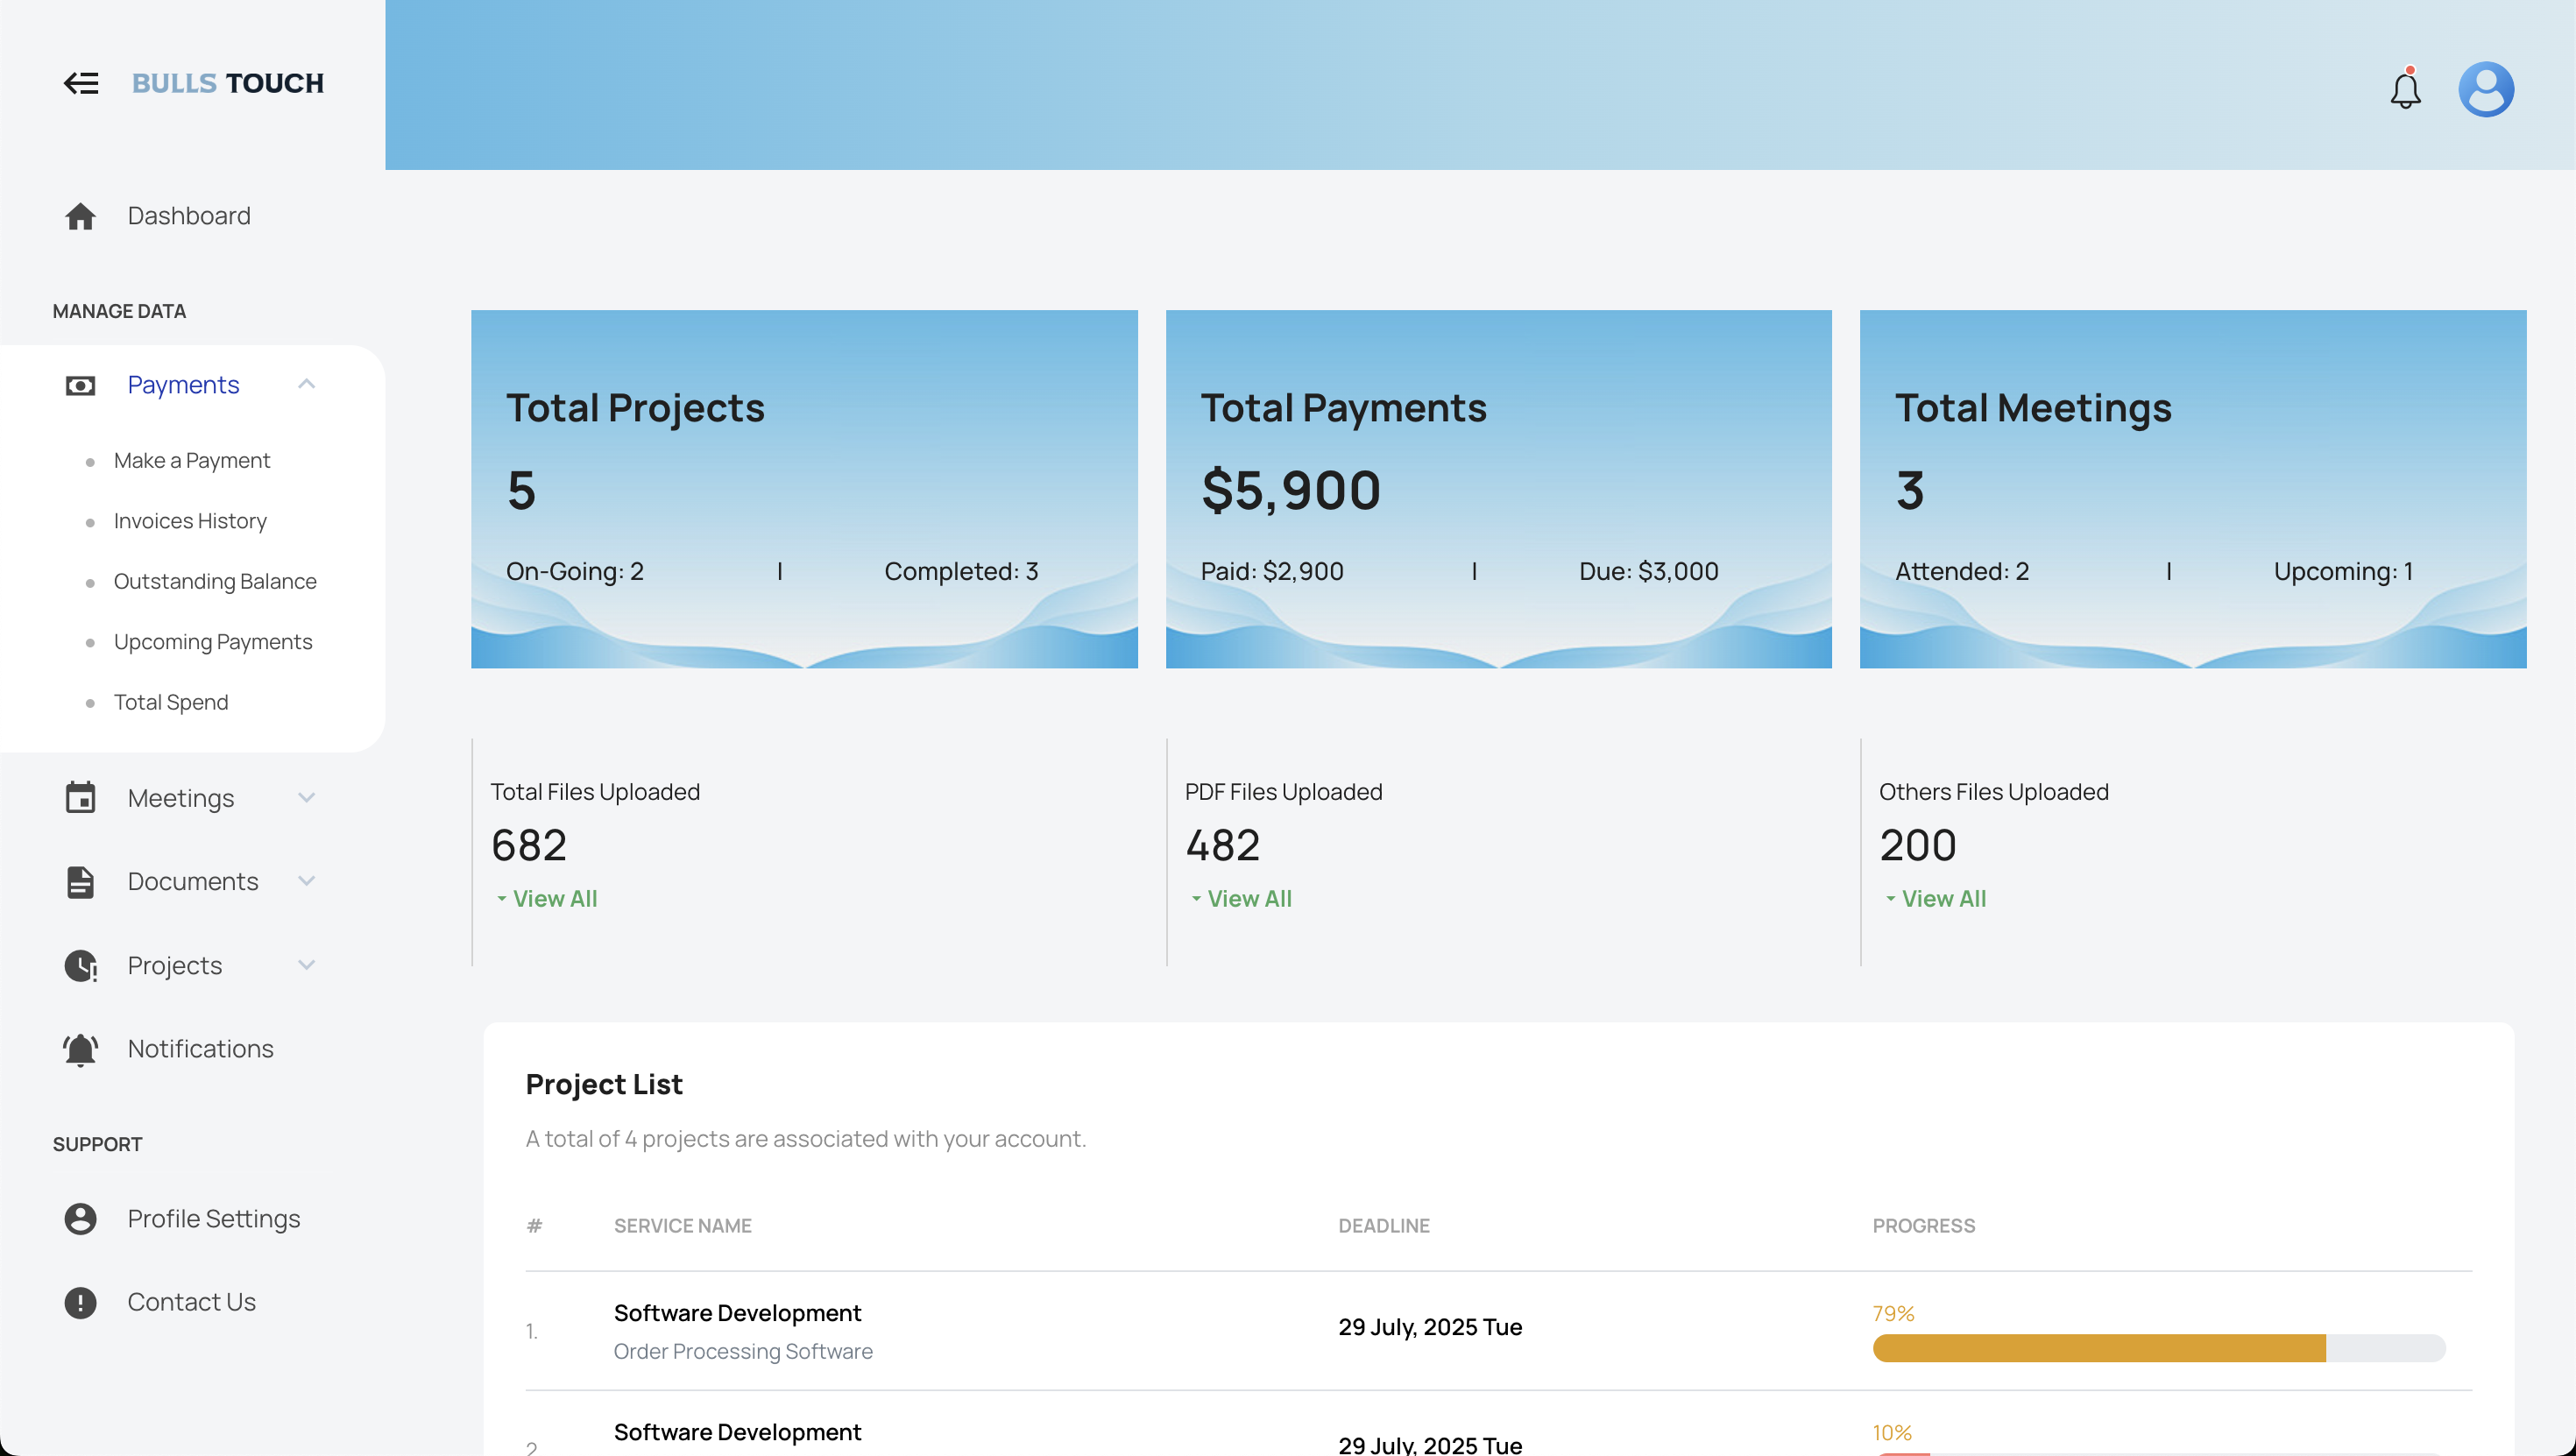Expand the Meetings menu chevron
This screenshot has width=2576, height=1456.
[x=307, y=798]
